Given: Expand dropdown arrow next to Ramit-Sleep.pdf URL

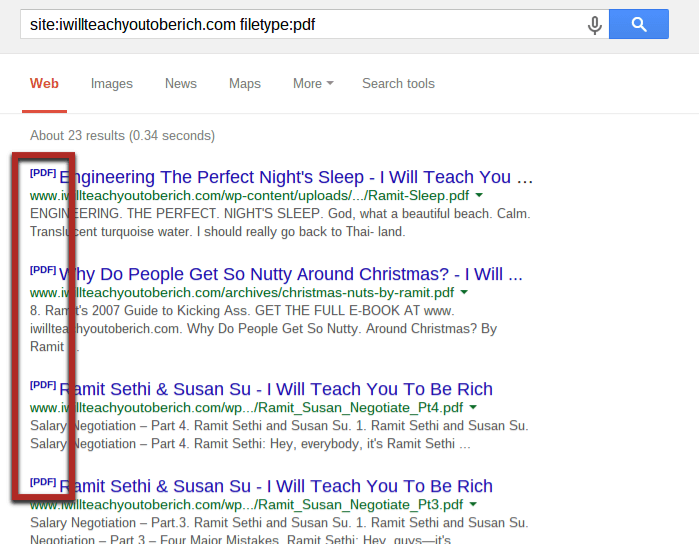Looking at the screenshot, I should pyautogui.click(x=479, y=195).
